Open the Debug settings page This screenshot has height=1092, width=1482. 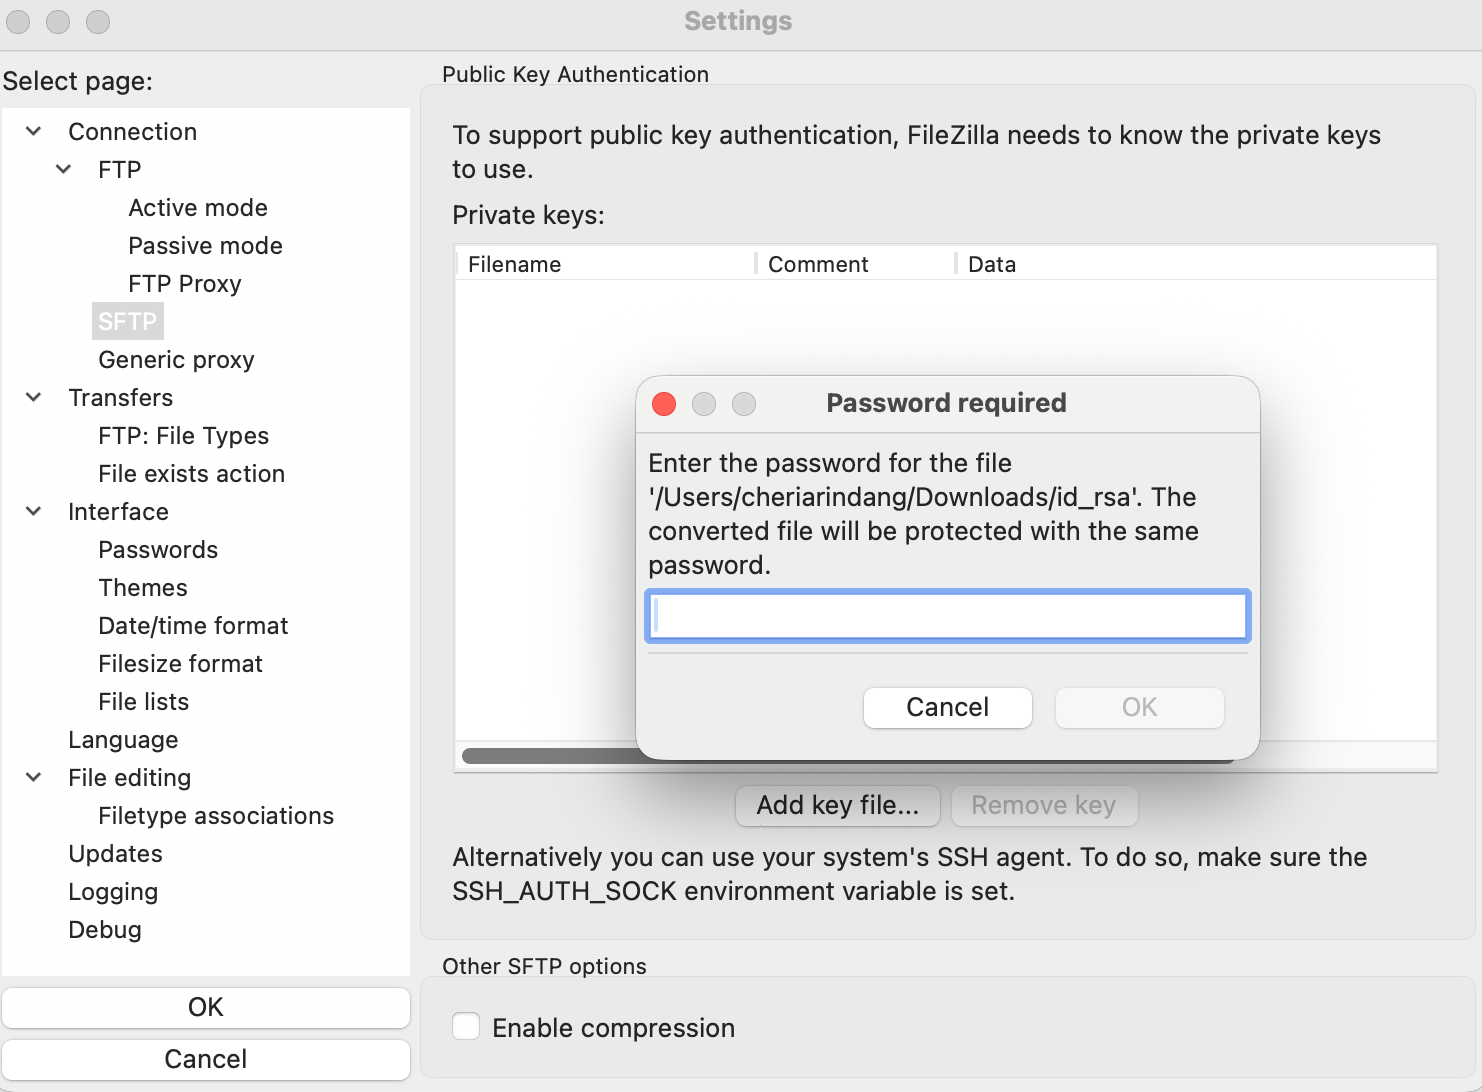coord(105,930)
